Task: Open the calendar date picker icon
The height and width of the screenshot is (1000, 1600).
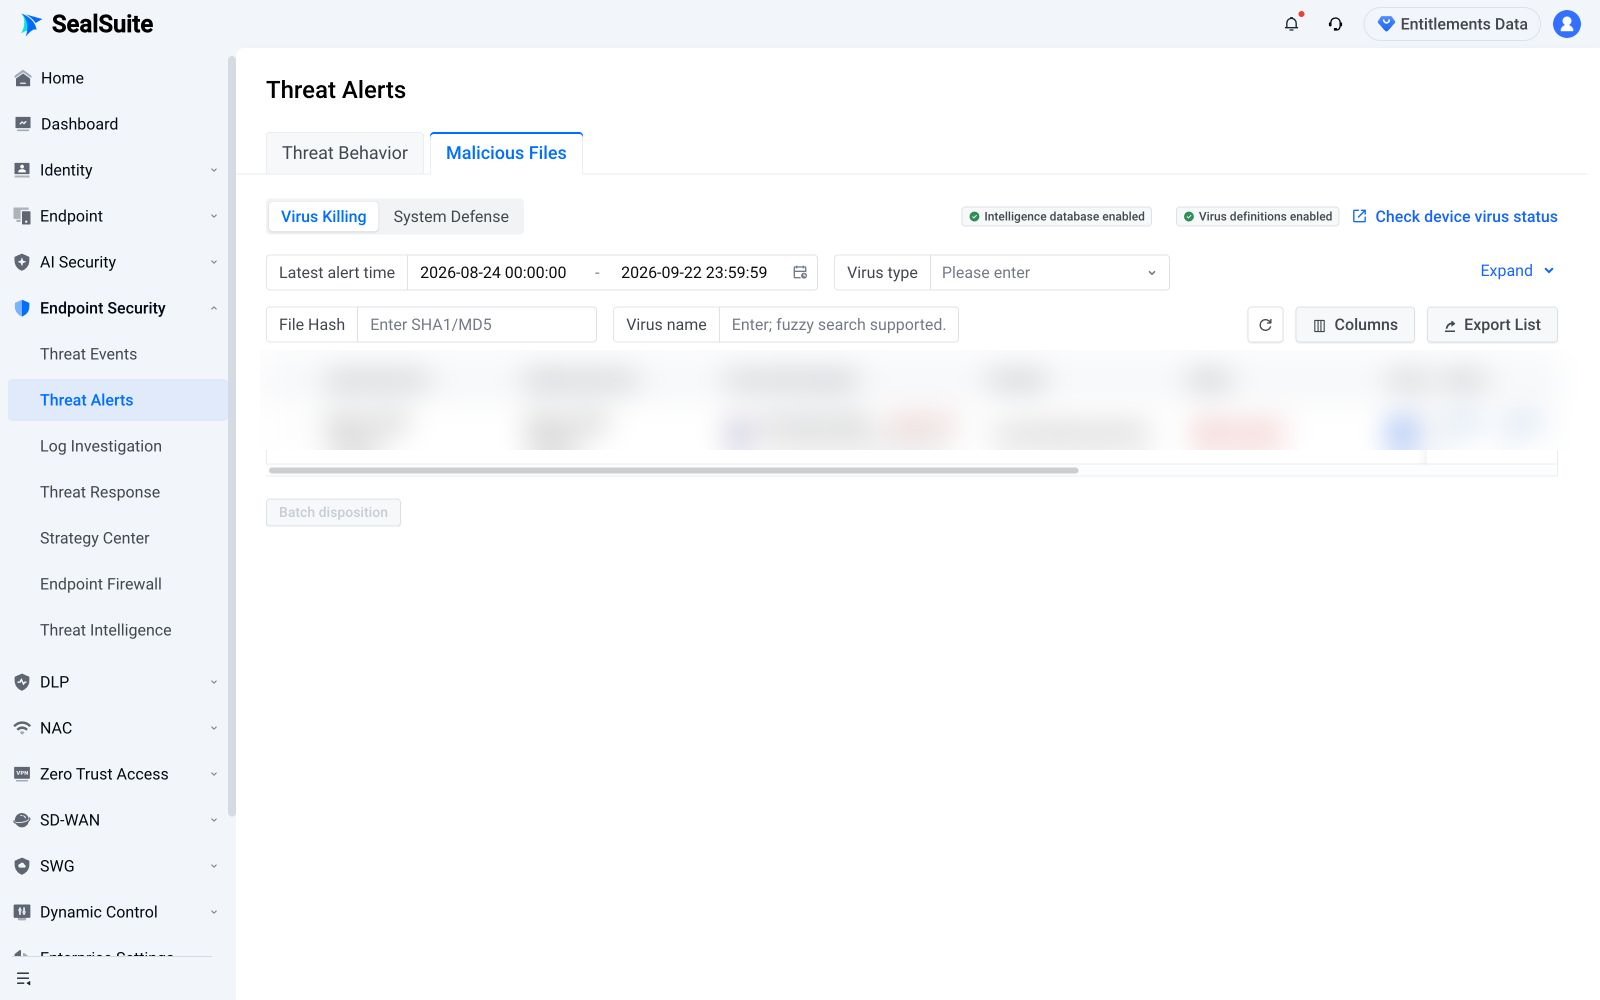Action: tap(800, 272)
